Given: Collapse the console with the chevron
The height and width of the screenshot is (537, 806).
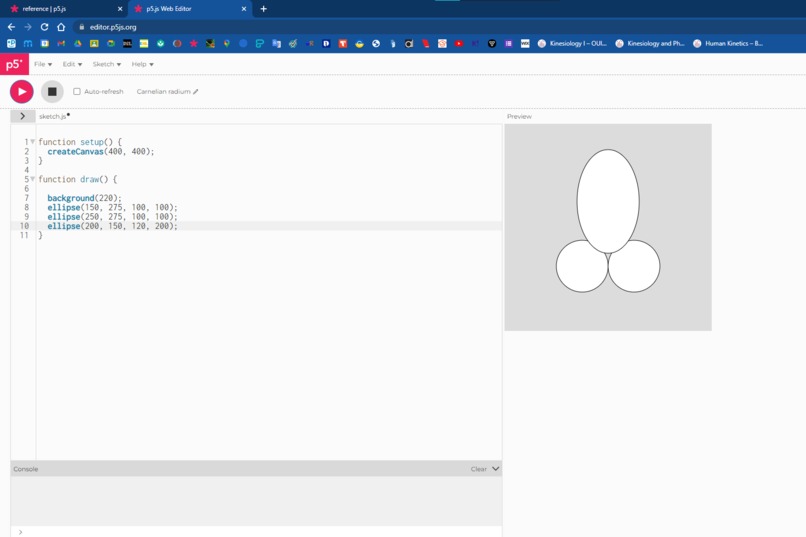Looking at the screenshot, I should (x=496, y=469).
